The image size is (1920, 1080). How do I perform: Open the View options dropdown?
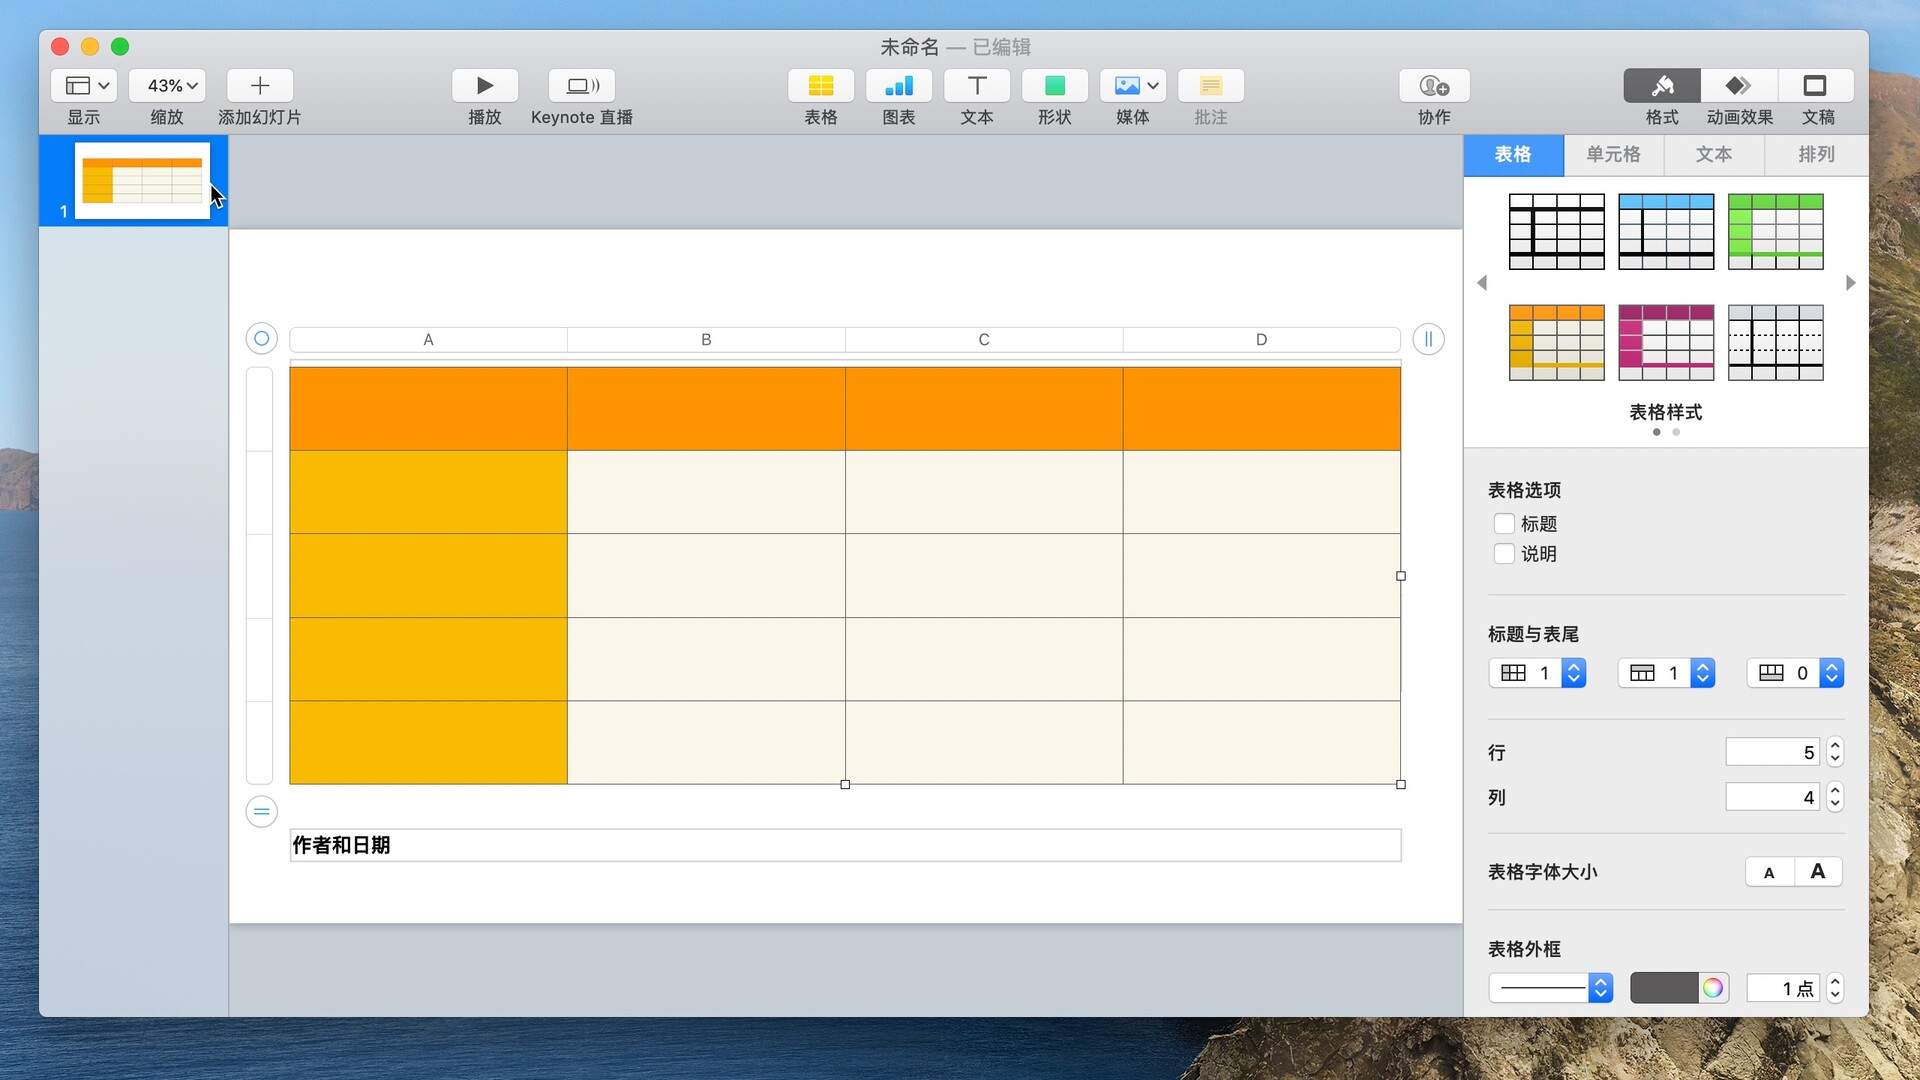coord(84,86)
